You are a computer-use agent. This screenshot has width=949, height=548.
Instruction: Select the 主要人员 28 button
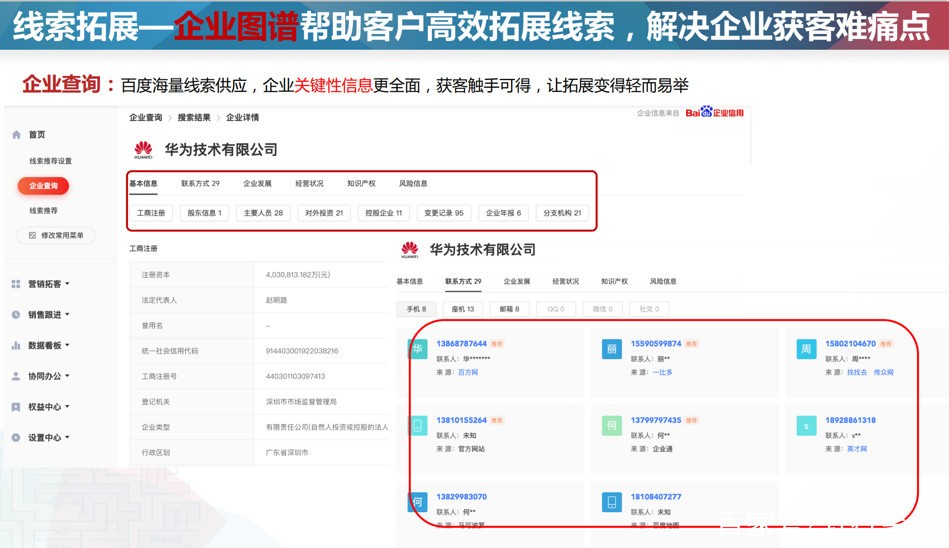coord(263,213)
